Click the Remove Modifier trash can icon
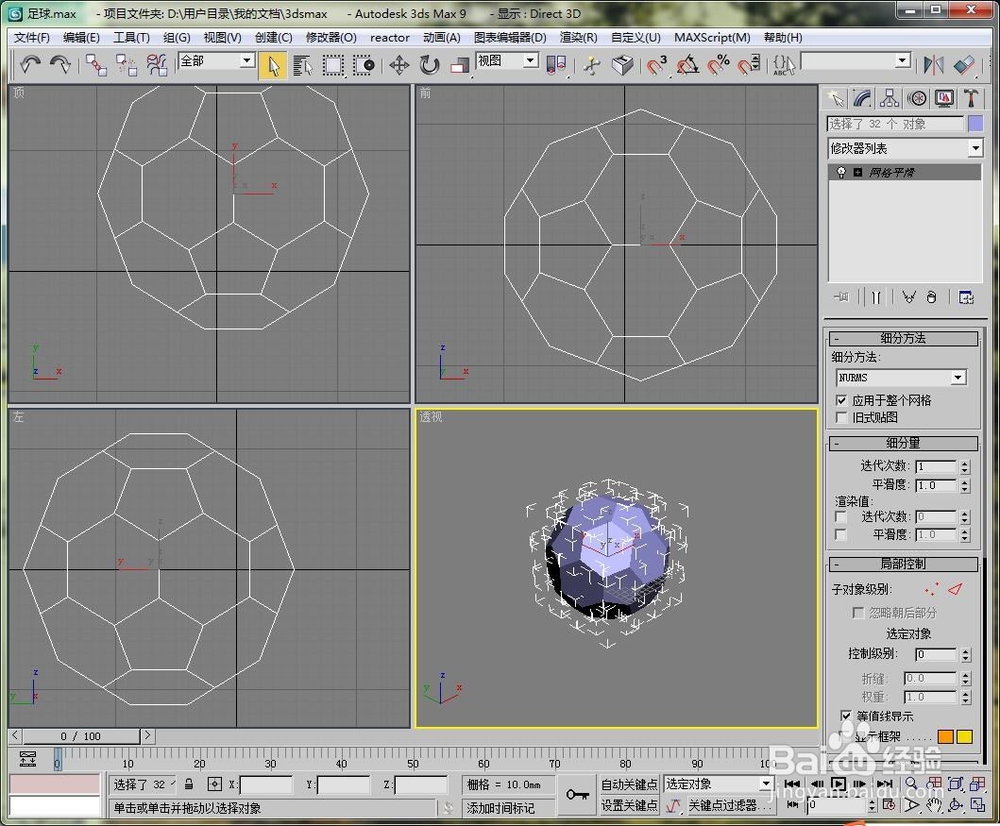Image resolution: width=1000 pixels, height=826 pixels. click(932, 297)
